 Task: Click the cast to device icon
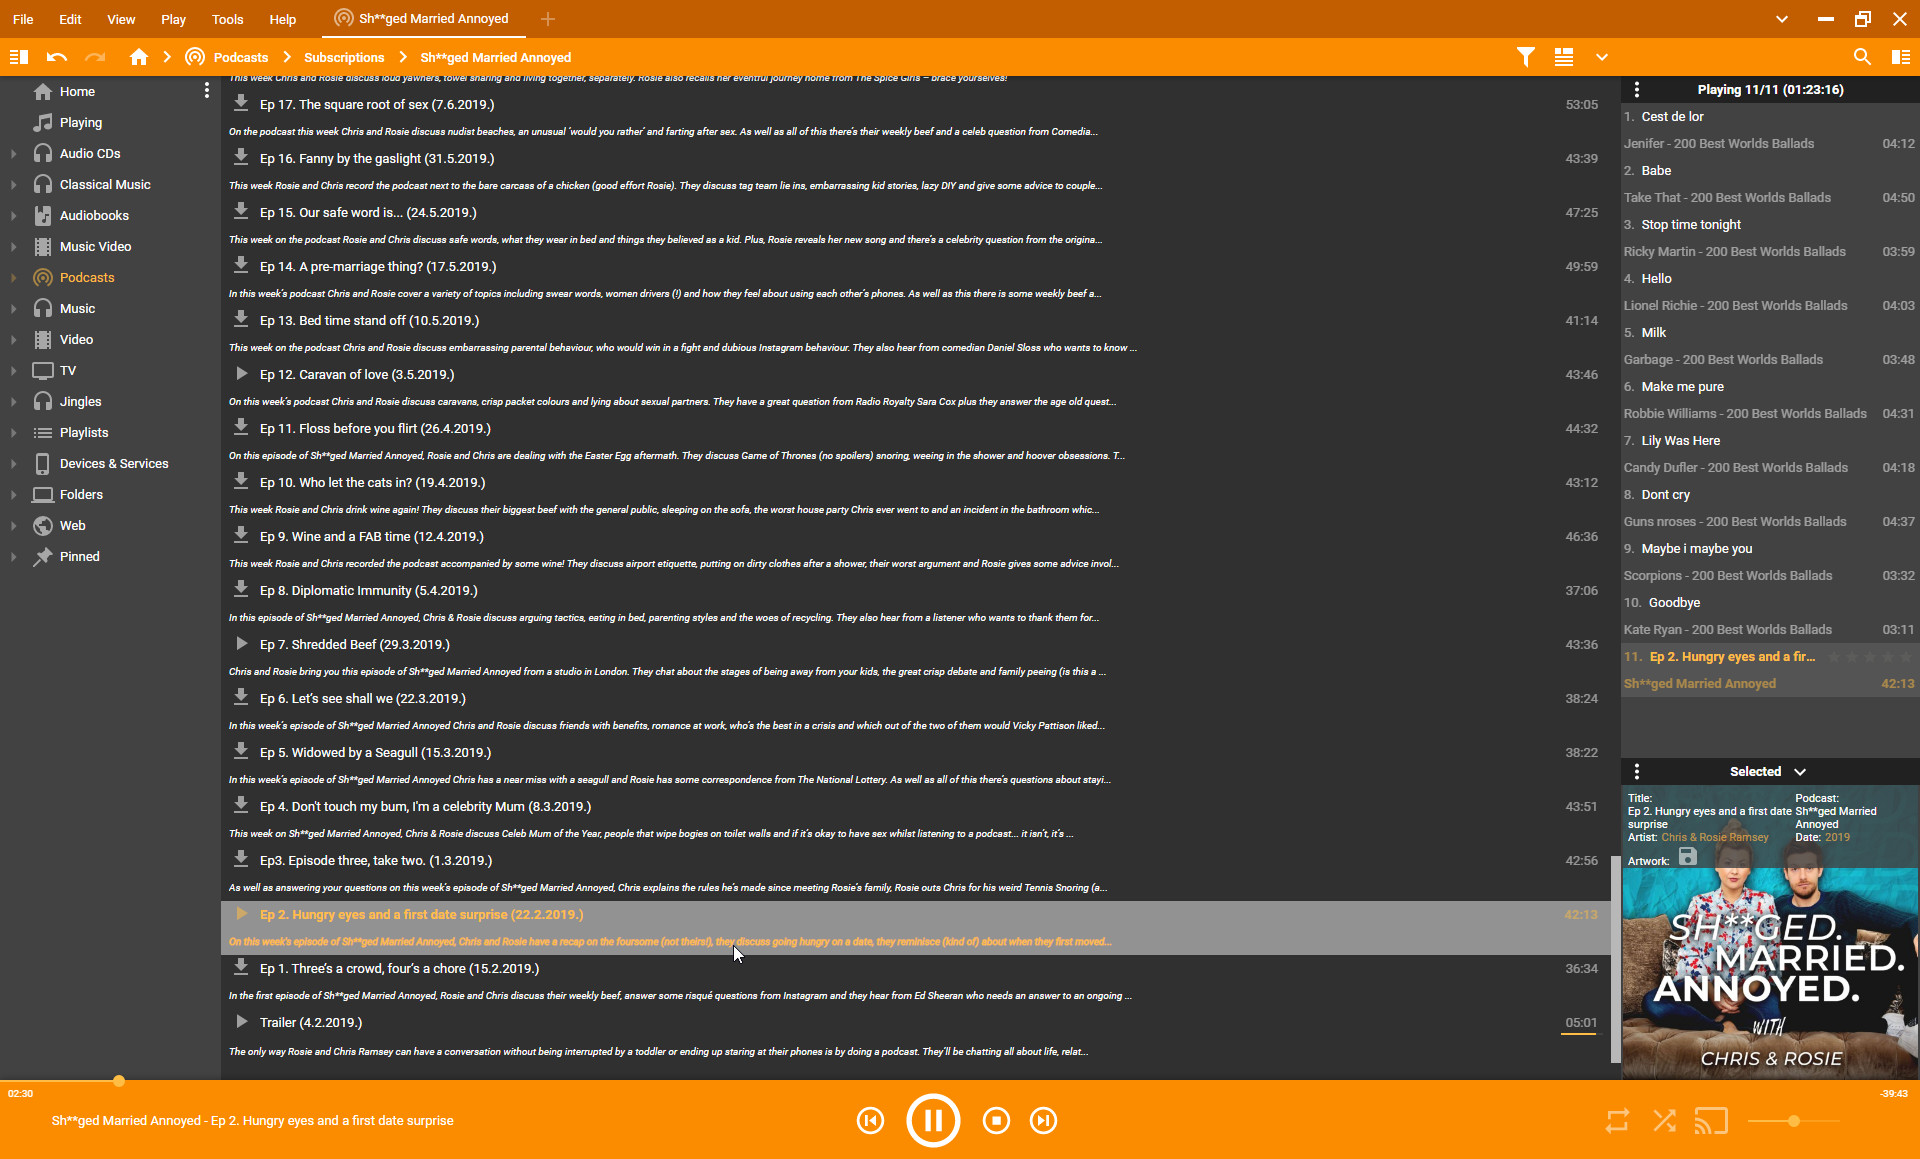[x=1711, y=1121]
